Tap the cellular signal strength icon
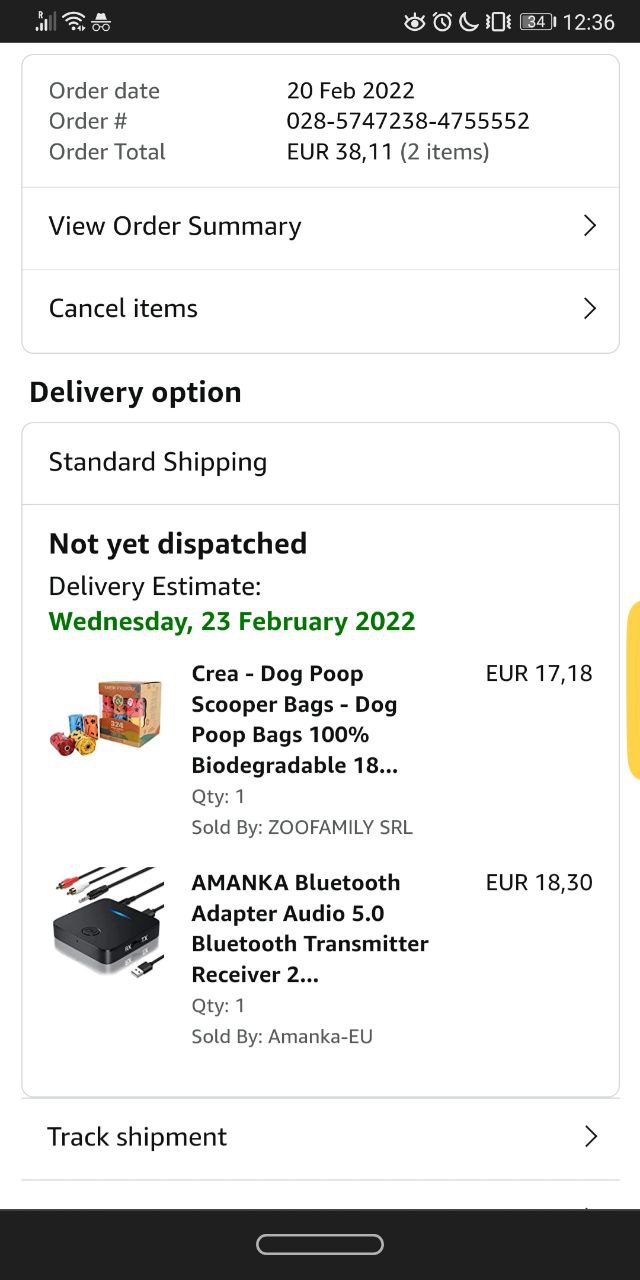This screenshot has width=640, height=1280. (46, 22)
